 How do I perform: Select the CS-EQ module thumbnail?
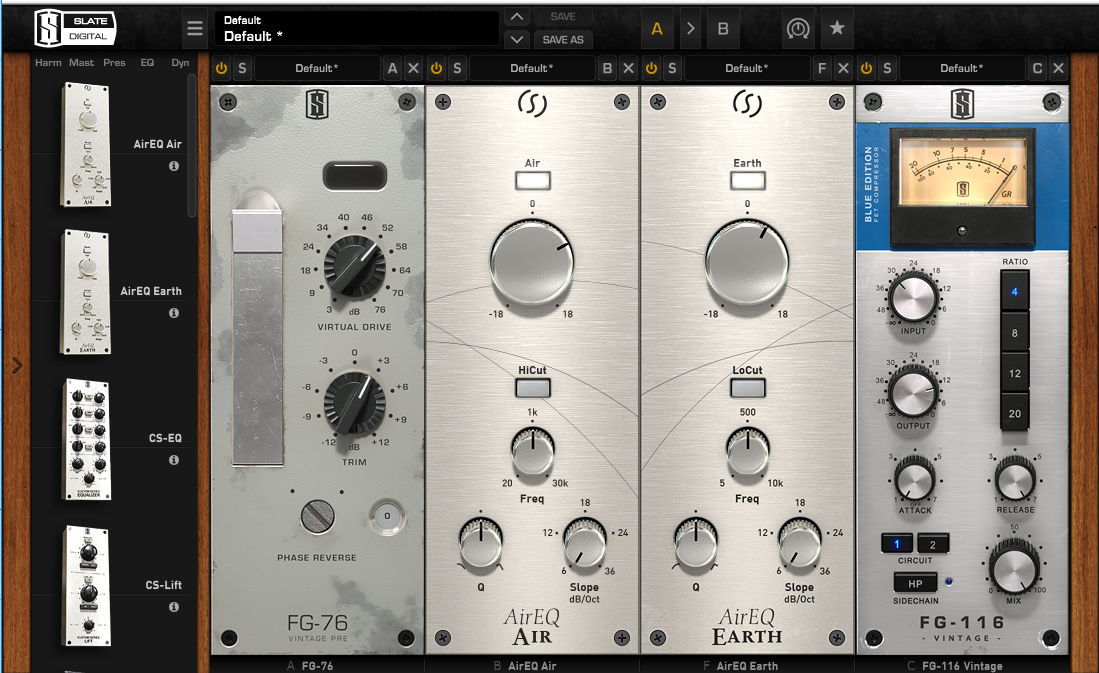[88, 439]
